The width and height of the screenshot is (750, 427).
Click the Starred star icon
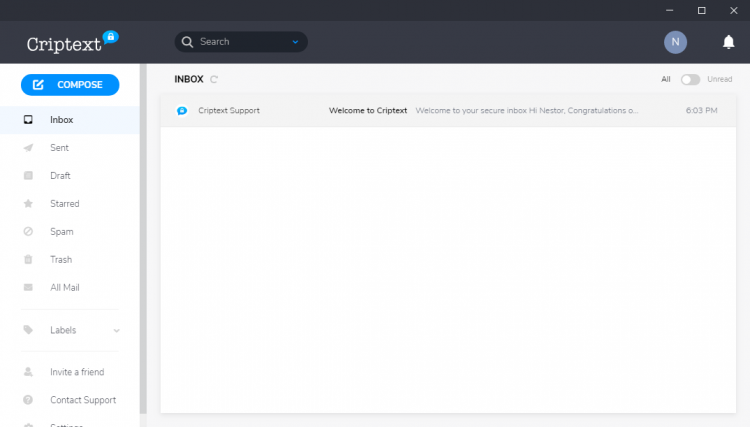(28, 204)
